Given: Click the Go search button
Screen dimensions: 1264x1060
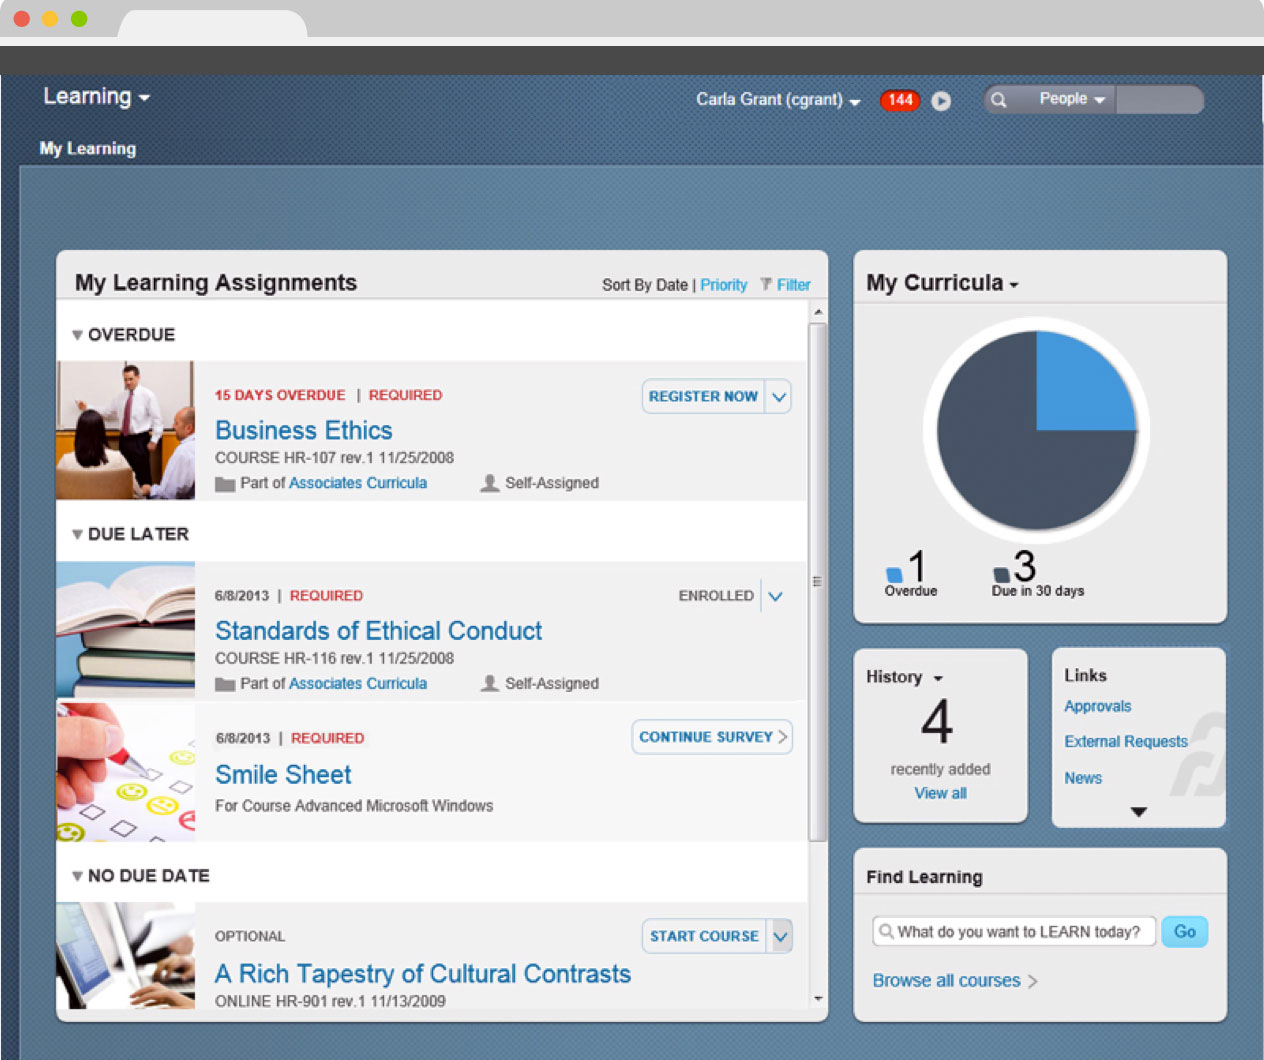Looking at the screenshot, I should click(1185, 932).
